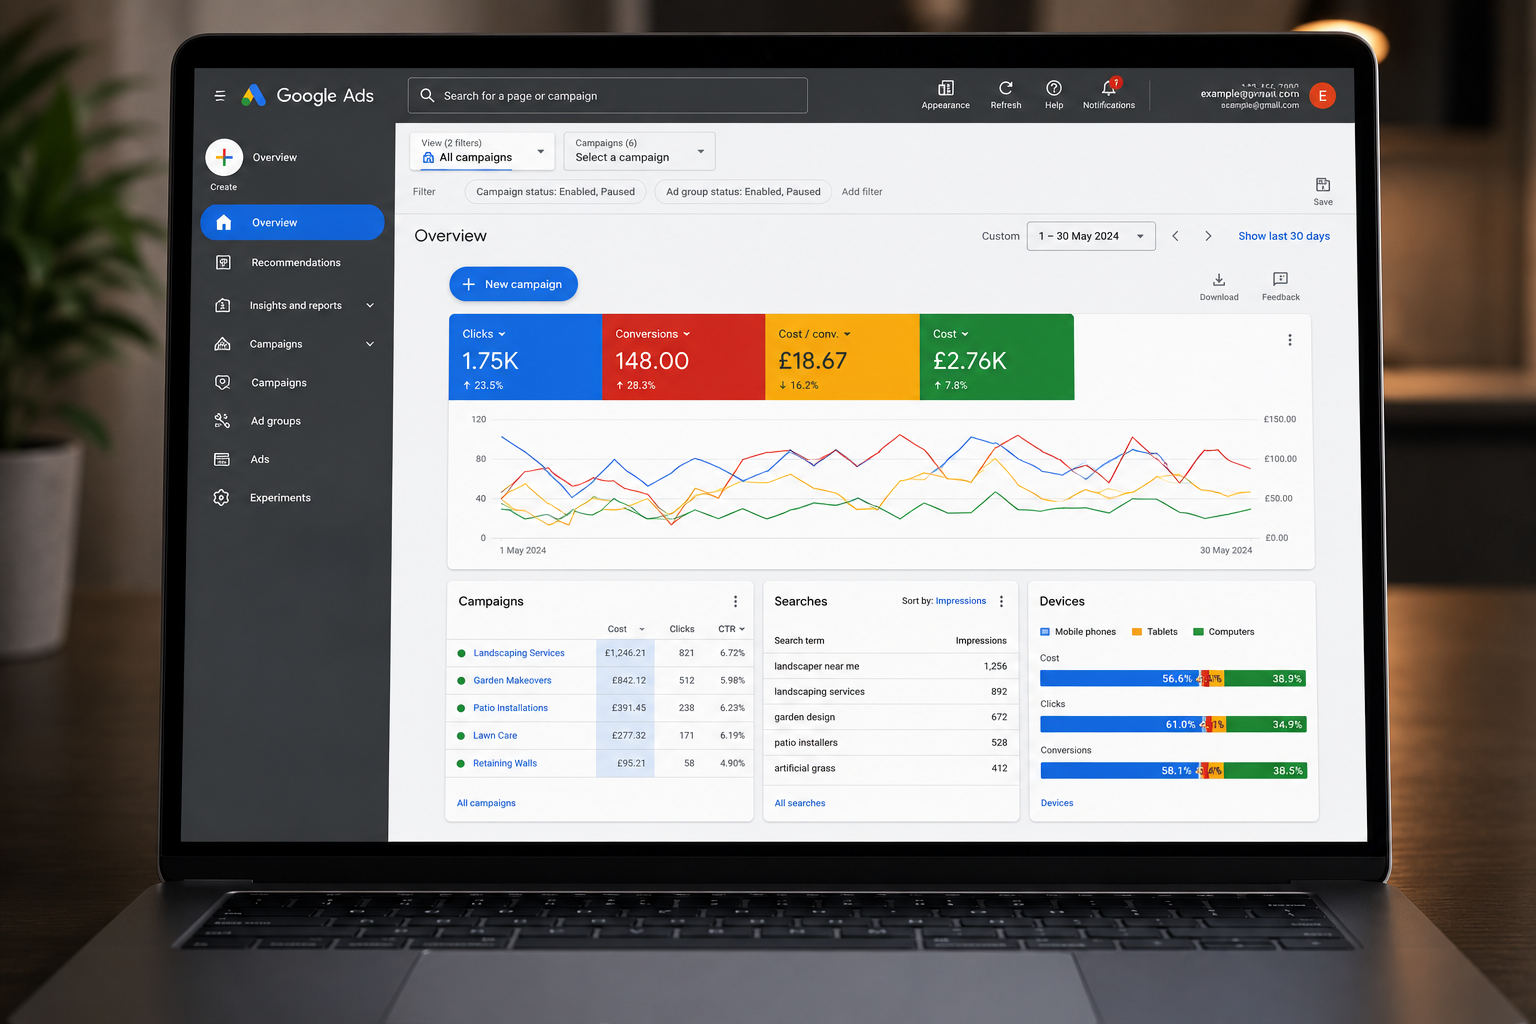
Task: Click Show last 30 days link
Action: tap(1284, 236)
